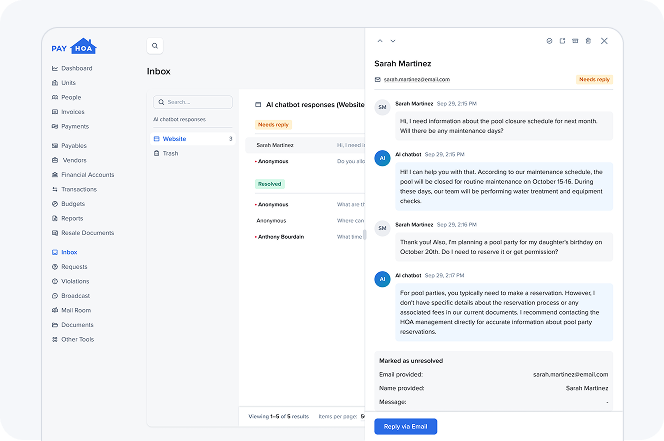Image resolution: width=664 pixels, height=441 pixels.
Task: Go to the previous conversation with the up chevron
Action: 380,41
